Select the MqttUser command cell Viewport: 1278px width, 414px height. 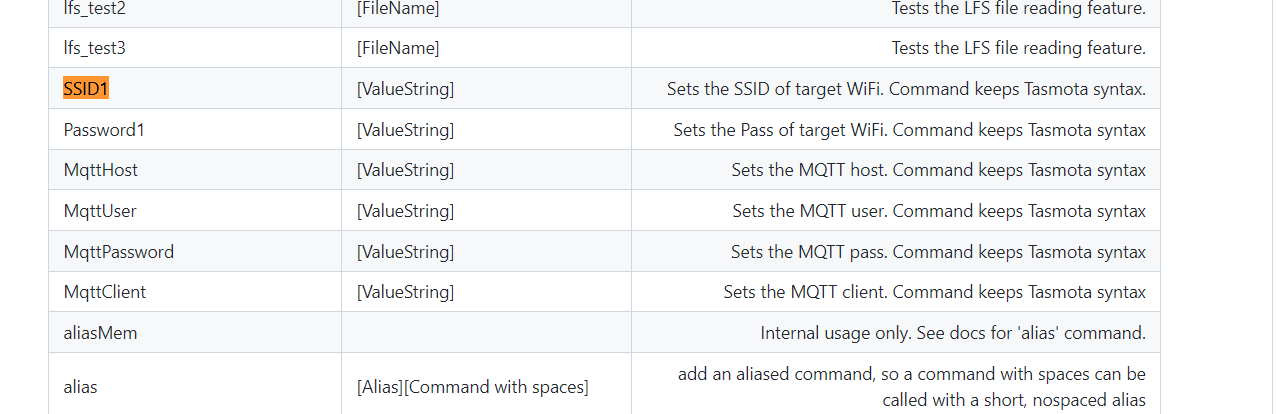click(195, 211)
